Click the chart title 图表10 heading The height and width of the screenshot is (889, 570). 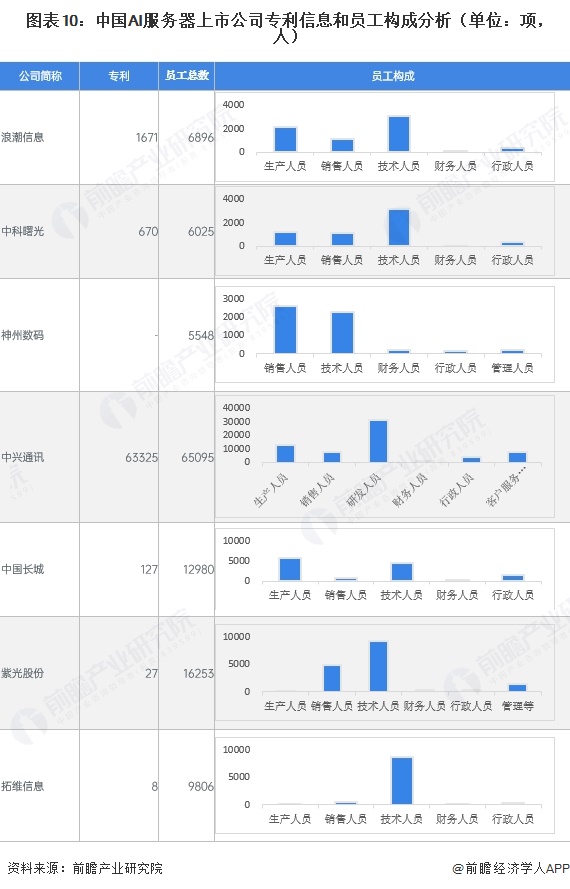[285, 28]
